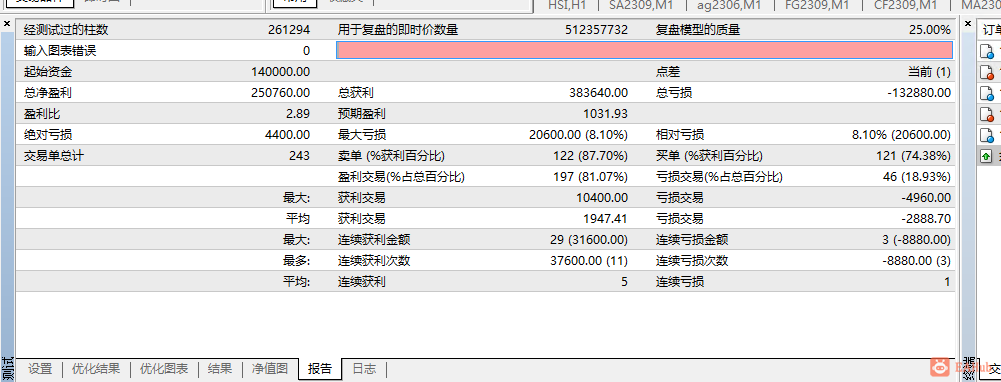Select the largest profit trade value 10400.00
The width and height of the screenshot is (1001, 382).
[602, 198]
